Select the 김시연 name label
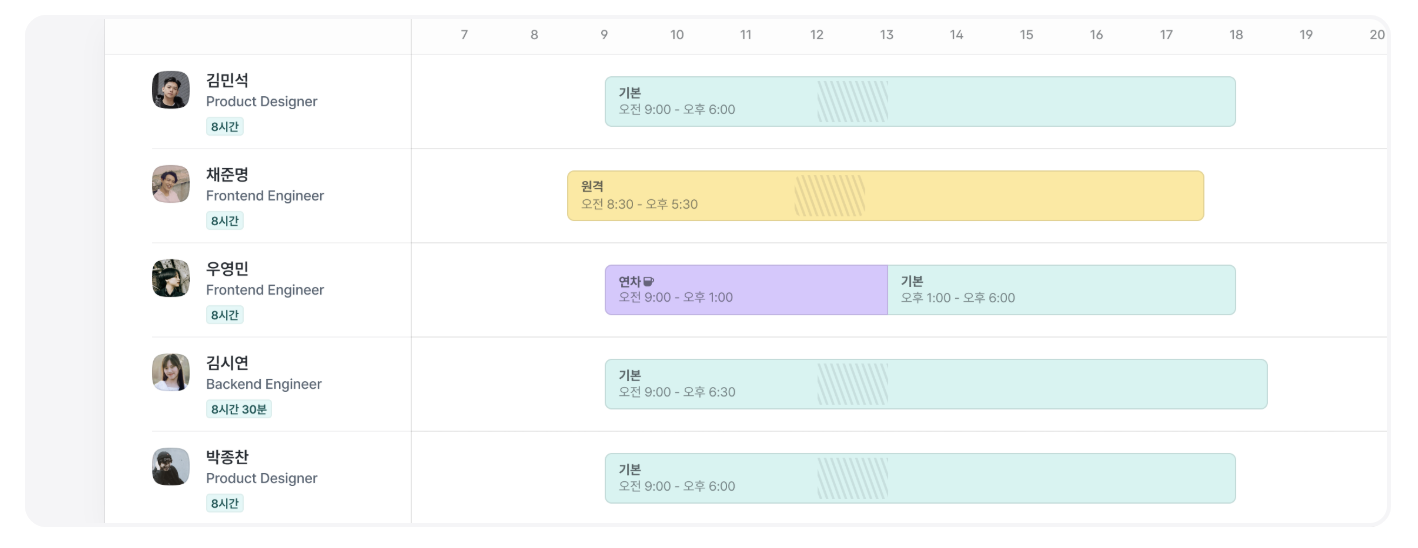The width and height of the screenshot is (1418, 548). click(227, 363)
